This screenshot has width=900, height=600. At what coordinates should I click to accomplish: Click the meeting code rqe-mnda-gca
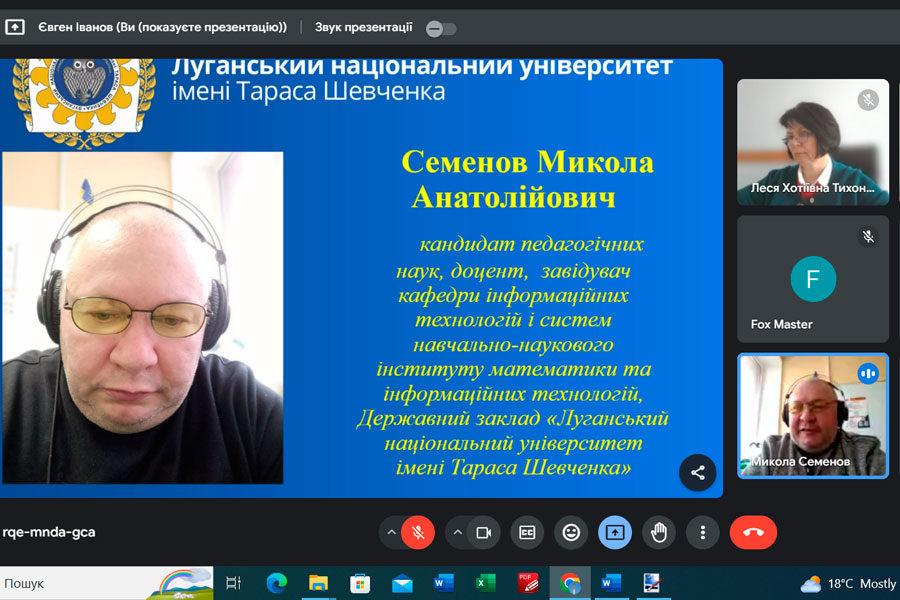pyautogui.click(x=49, y=532)
